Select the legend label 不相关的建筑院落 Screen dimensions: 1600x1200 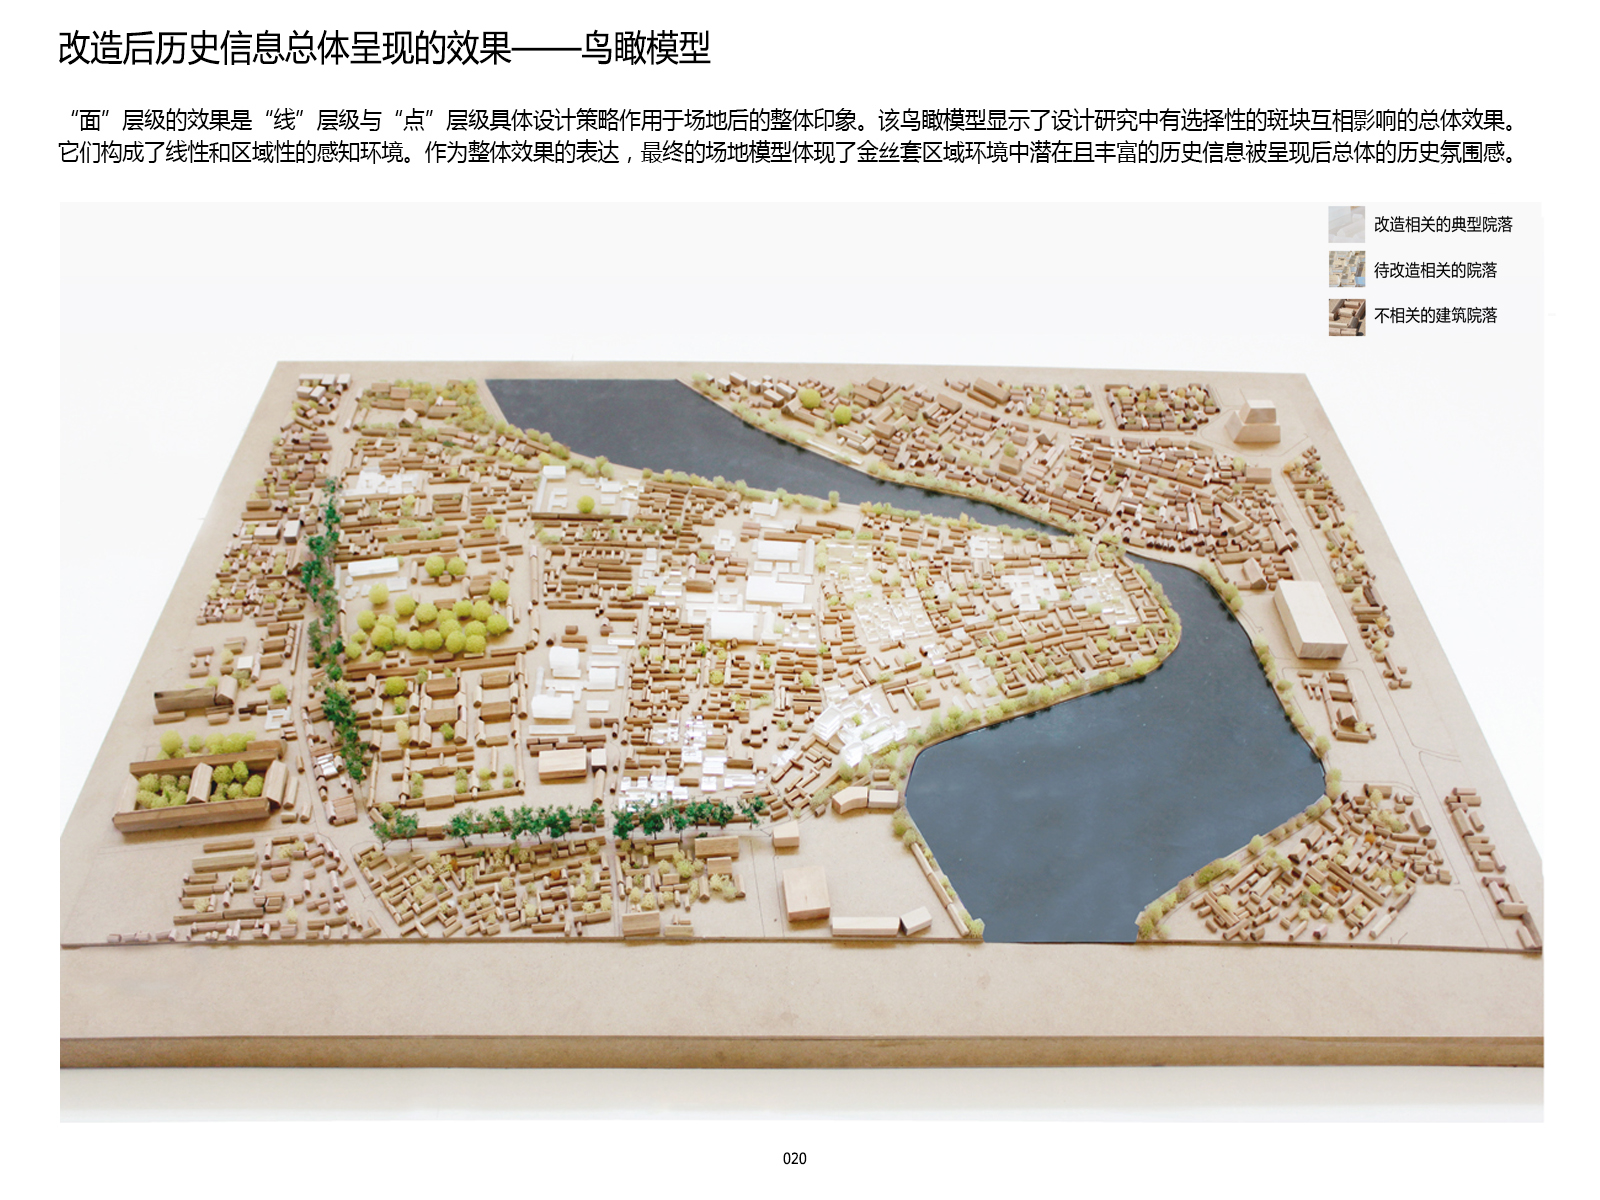1435,315
